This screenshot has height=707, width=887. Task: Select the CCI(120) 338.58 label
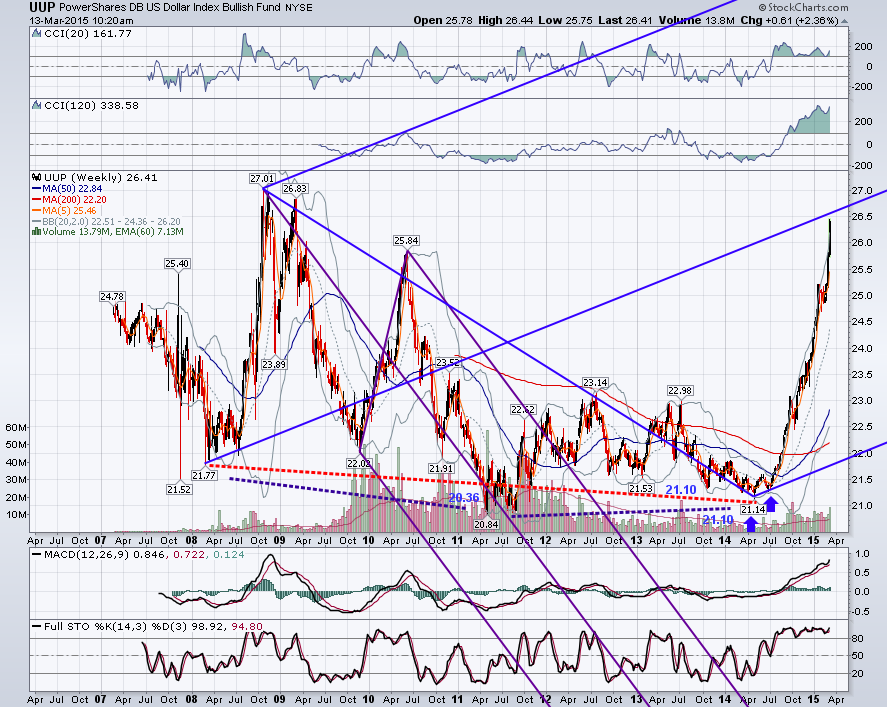coord(91,105)
